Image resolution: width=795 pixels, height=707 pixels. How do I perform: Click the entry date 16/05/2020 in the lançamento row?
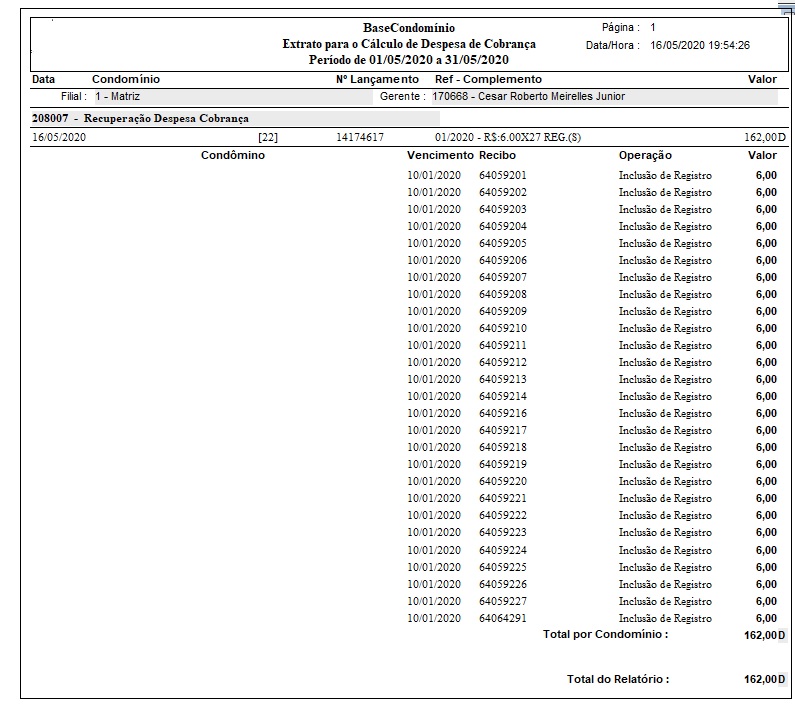[x=59, y=137]
